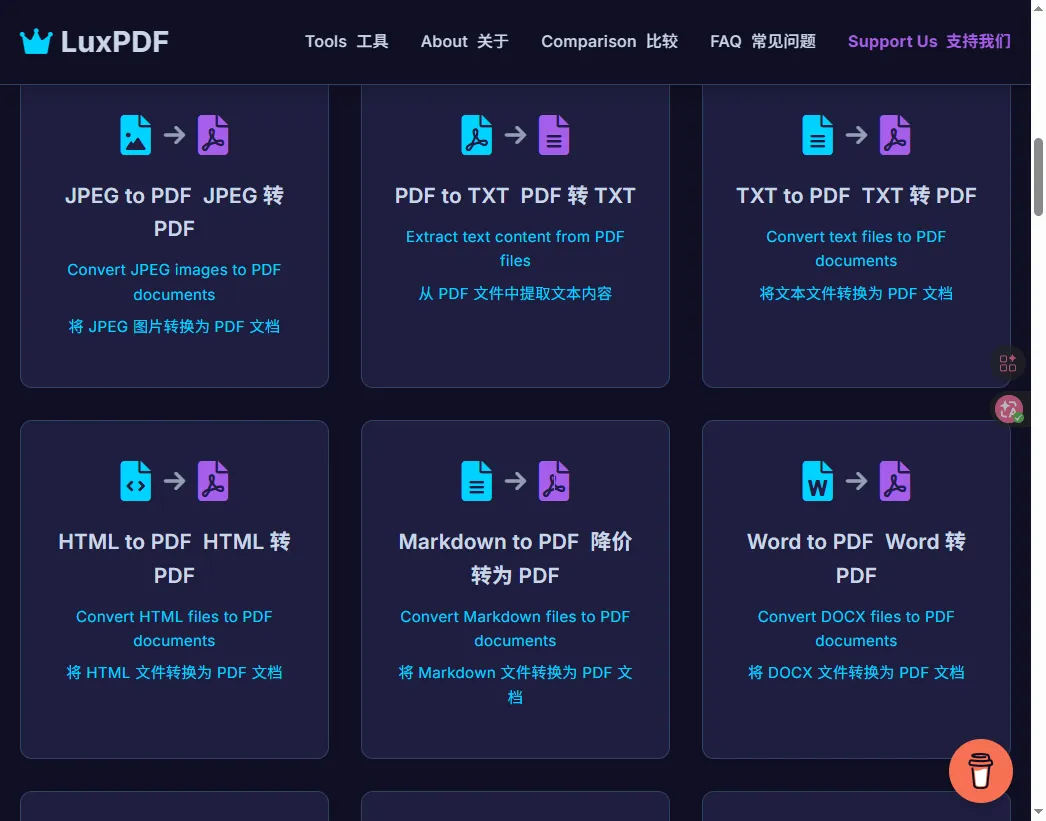Click the vertical scrollbar thumb
This screenshot has height=821, width=1046.
(1038, 177)
